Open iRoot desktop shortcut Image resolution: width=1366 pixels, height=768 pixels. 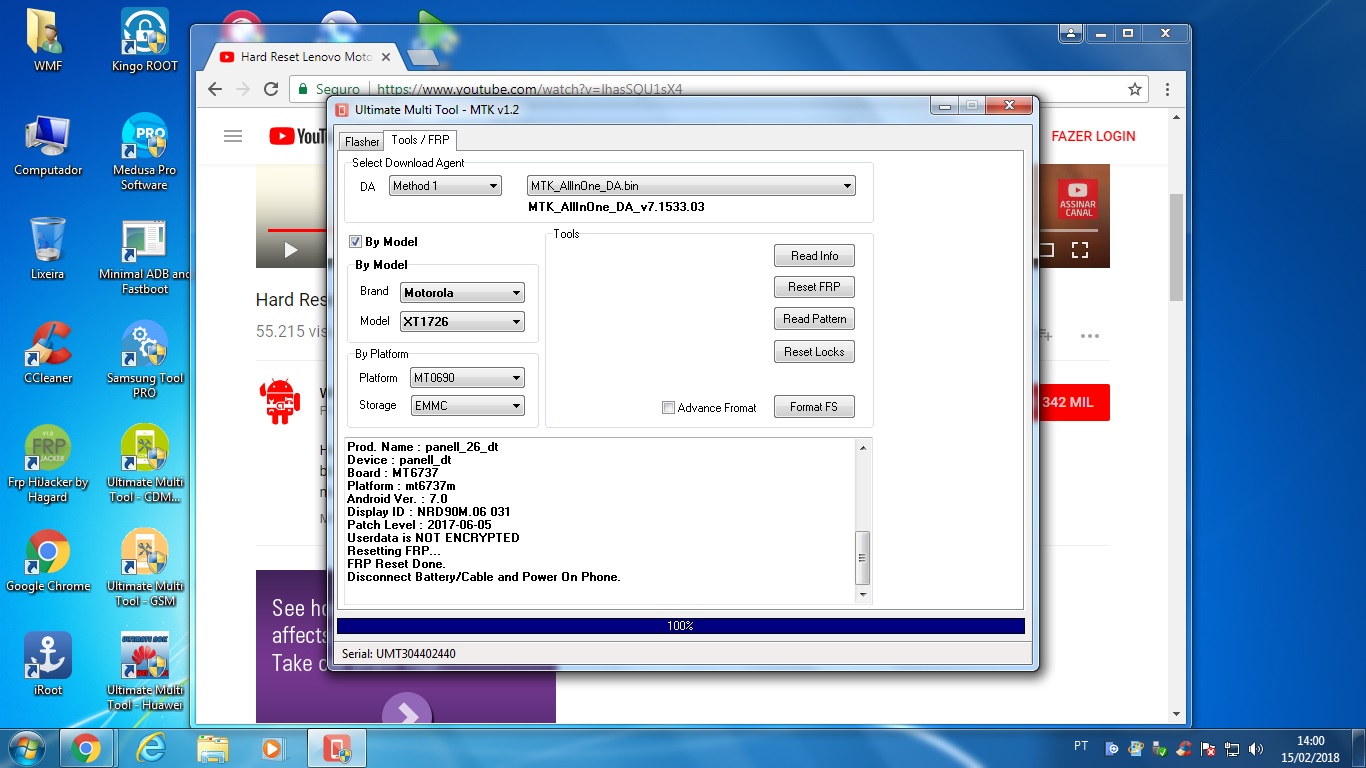click(x=47, y=665)
